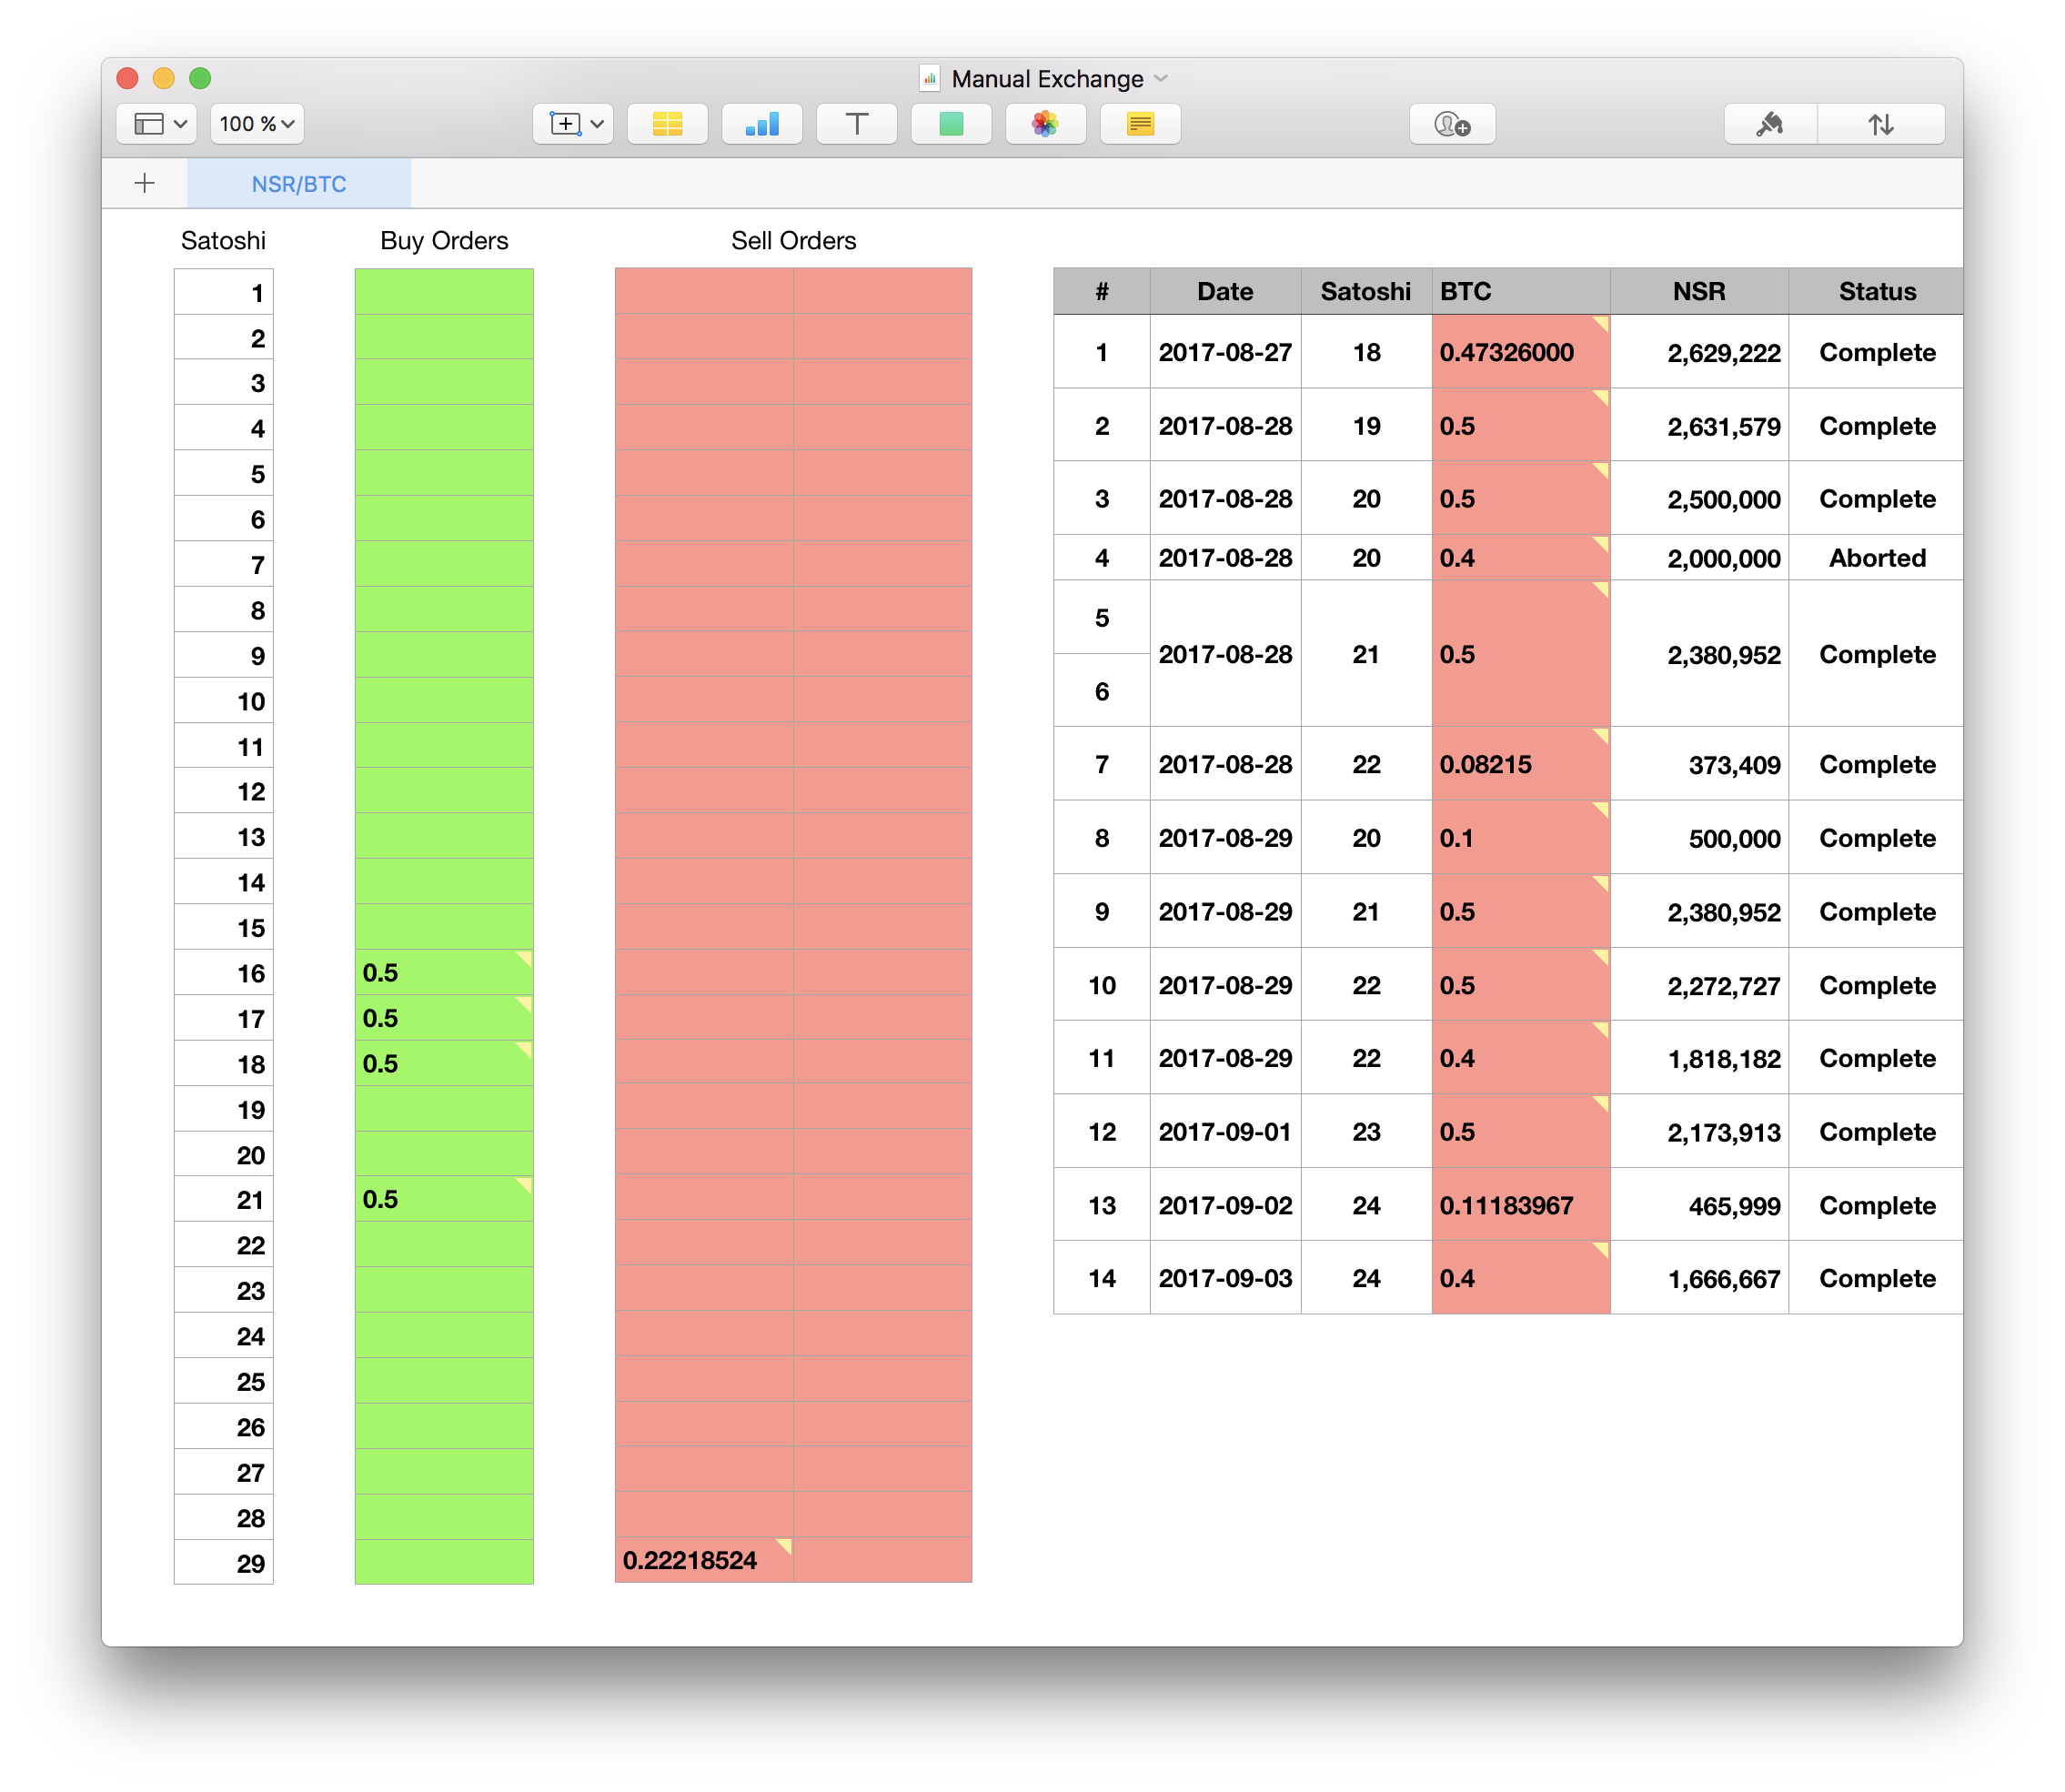Select the empty buy order at Satoshi 25
2065x1792 pixels.
coord(444,1381)
